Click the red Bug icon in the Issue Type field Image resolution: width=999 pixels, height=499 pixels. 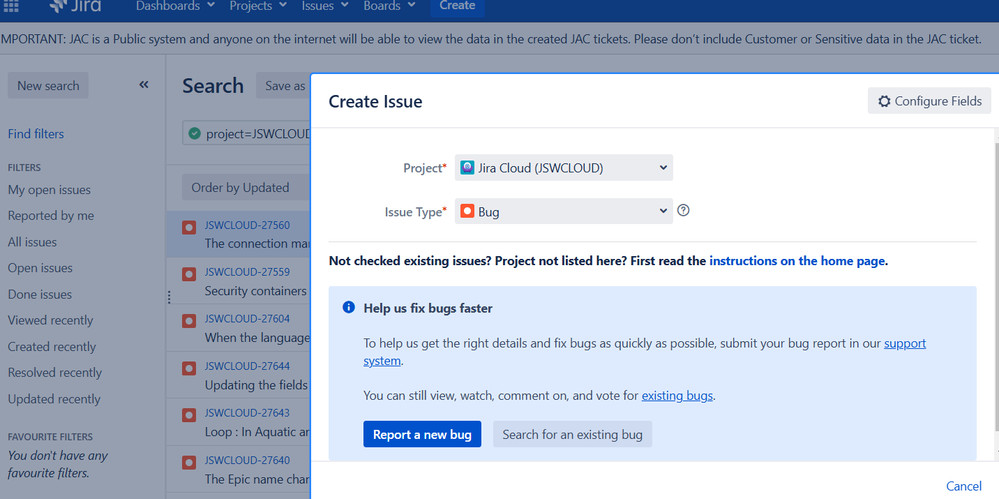[x=468, y=212]
